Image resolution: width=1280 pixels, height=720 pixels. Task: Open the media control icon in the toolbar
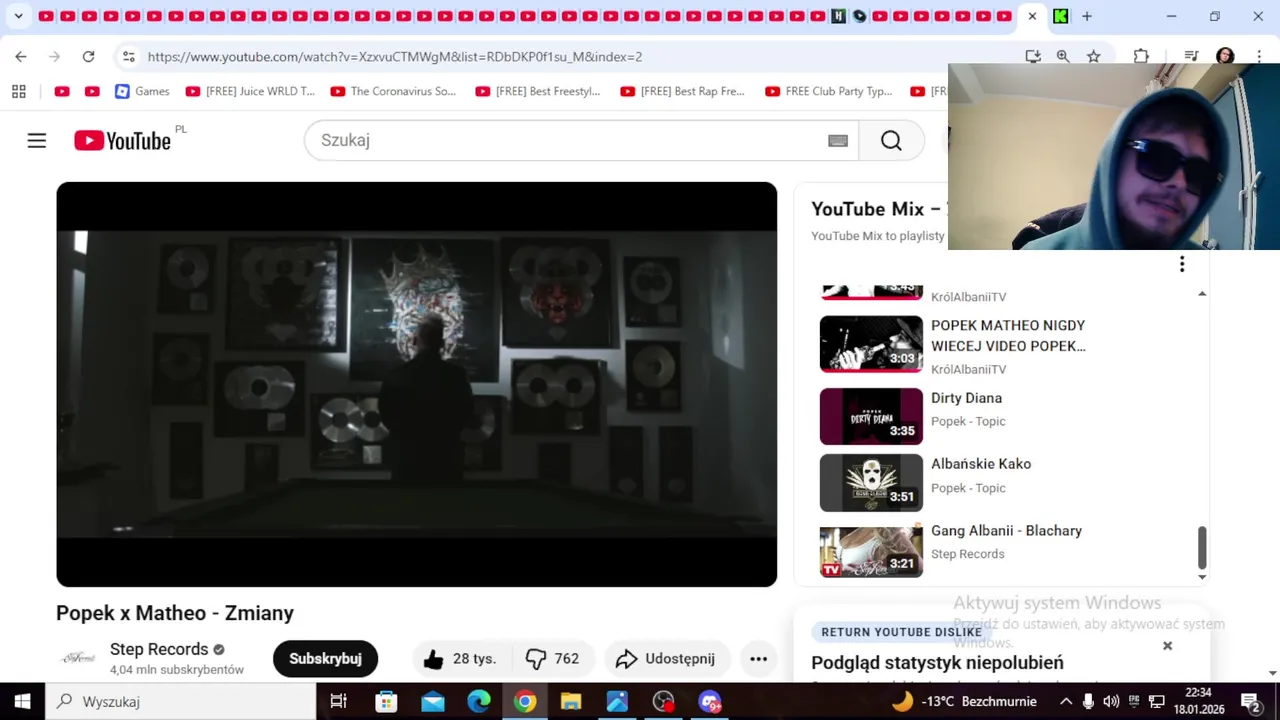1191,57
